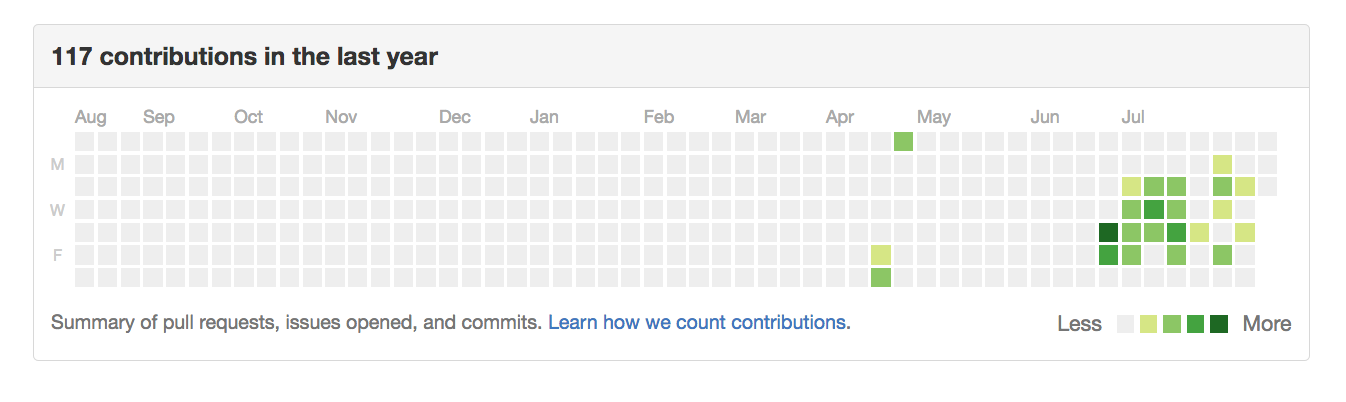Click the gray 'no contributions' legend swatch
The image size is (1346, 402).
pyautogui.click(x=1127, y=324)
